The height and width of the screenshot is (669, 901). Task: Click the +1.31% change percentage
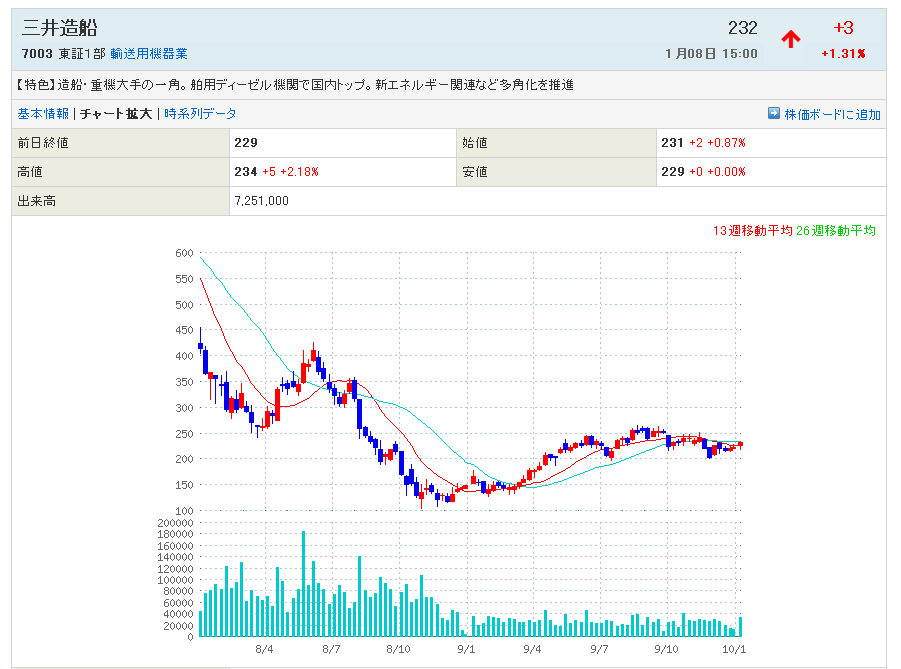(x=844, y=53)
